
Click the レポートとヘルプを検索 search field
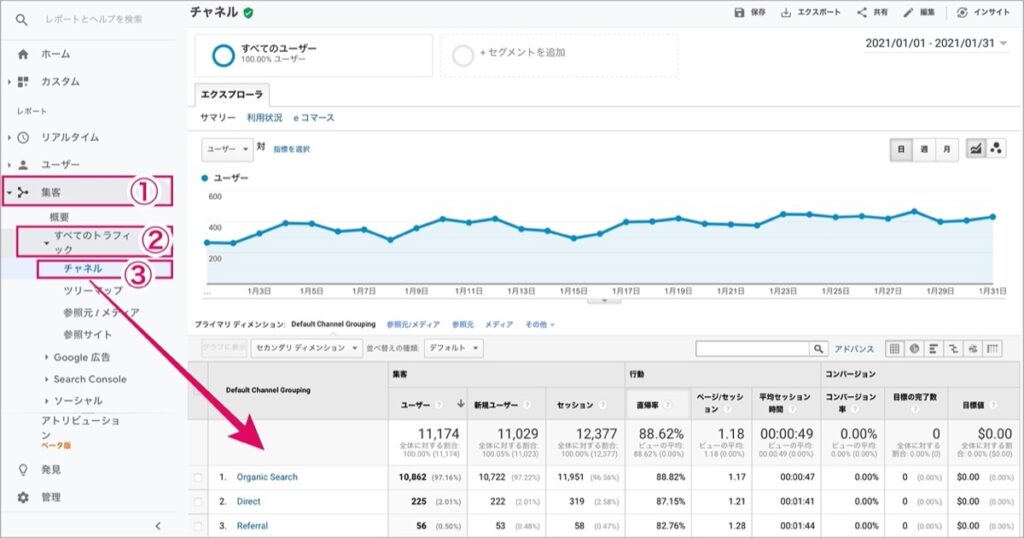(x=93, y=20)
